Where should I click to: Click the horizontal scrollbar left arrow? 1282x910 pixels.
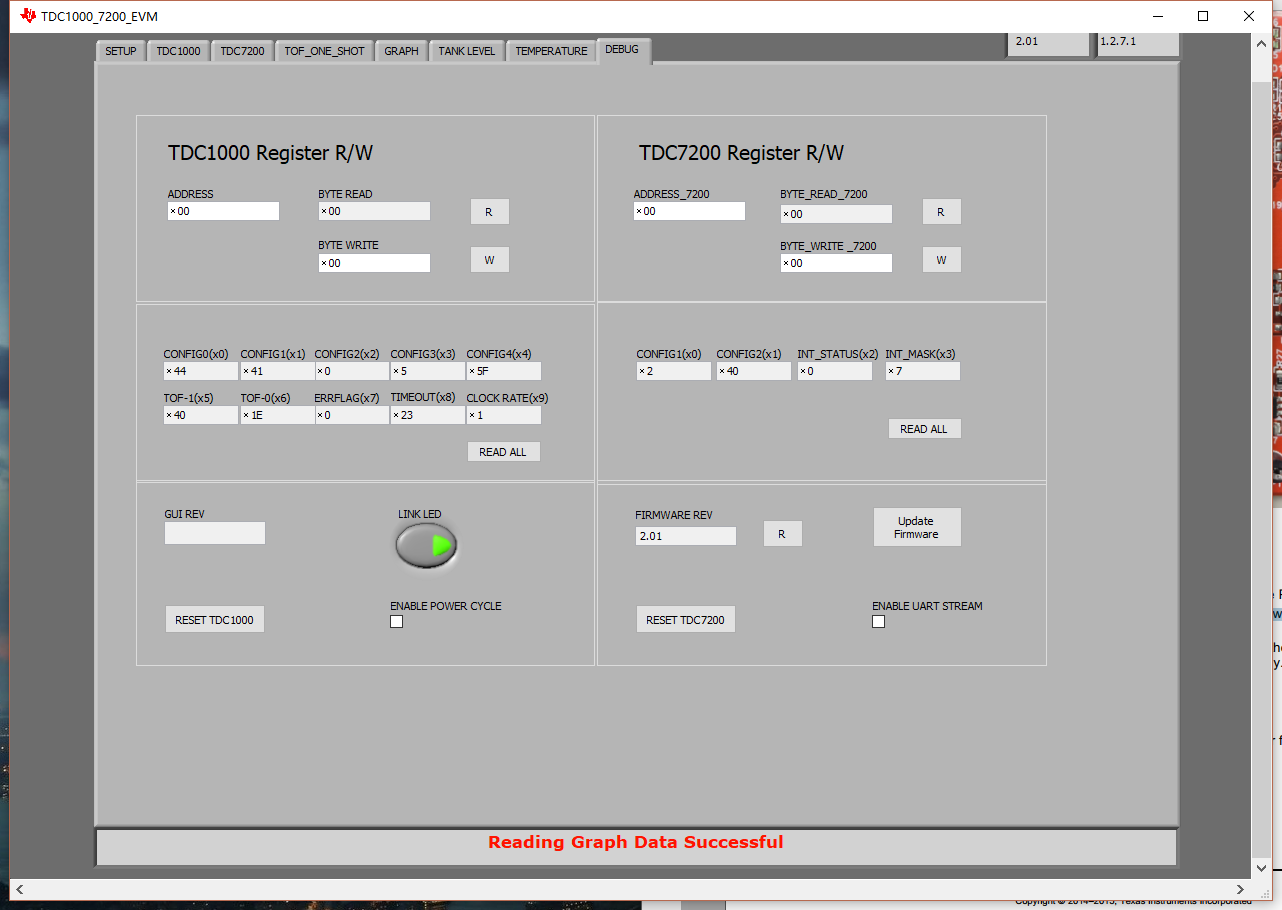(20, 889)
